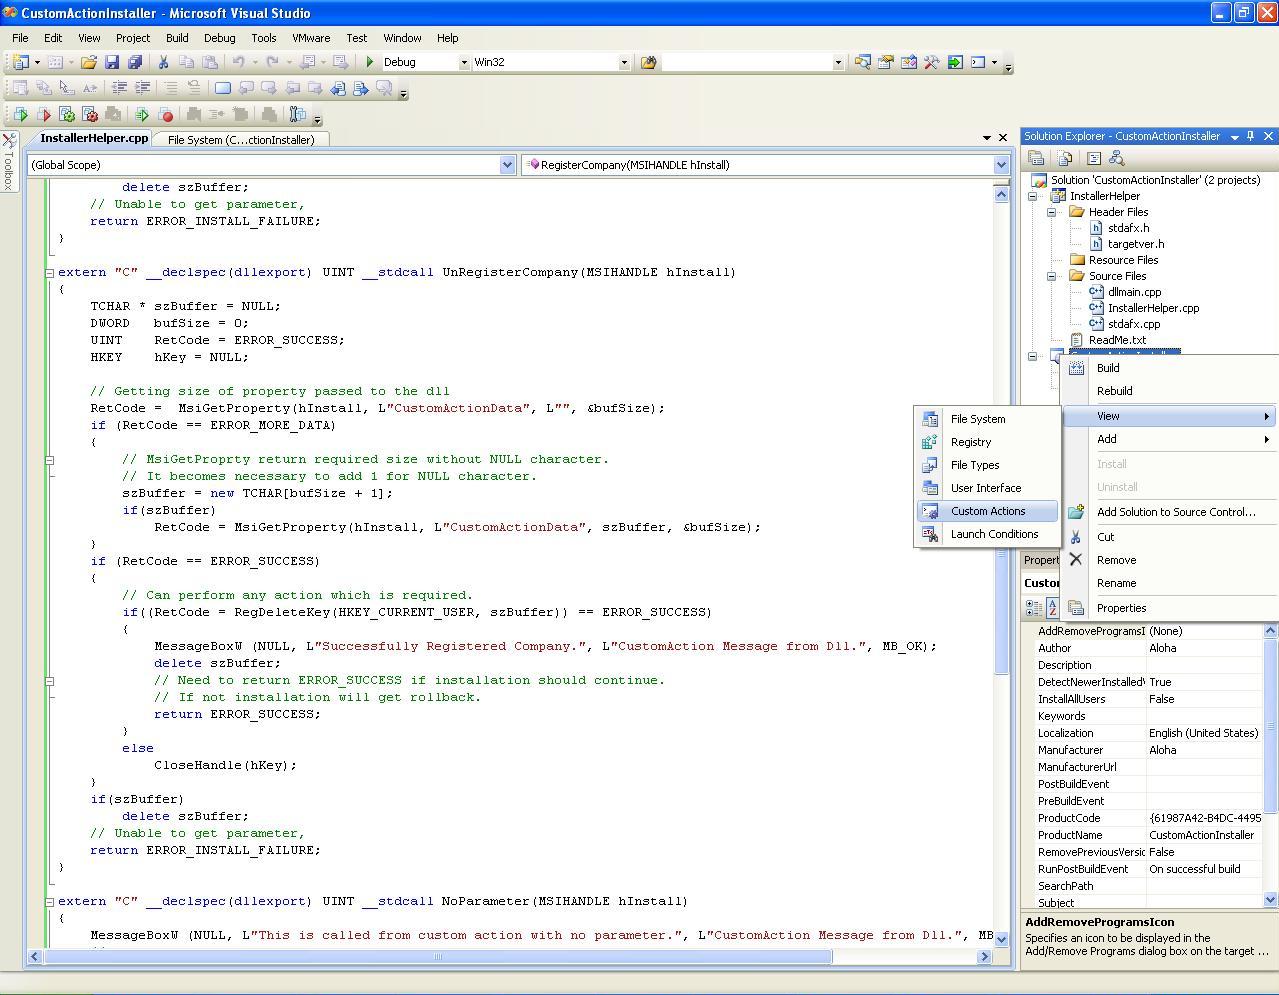The width and height of the screenshot is (1279, 995).
Task: Choose Launch Conditions in the View submenu
Action: [993, 534]
